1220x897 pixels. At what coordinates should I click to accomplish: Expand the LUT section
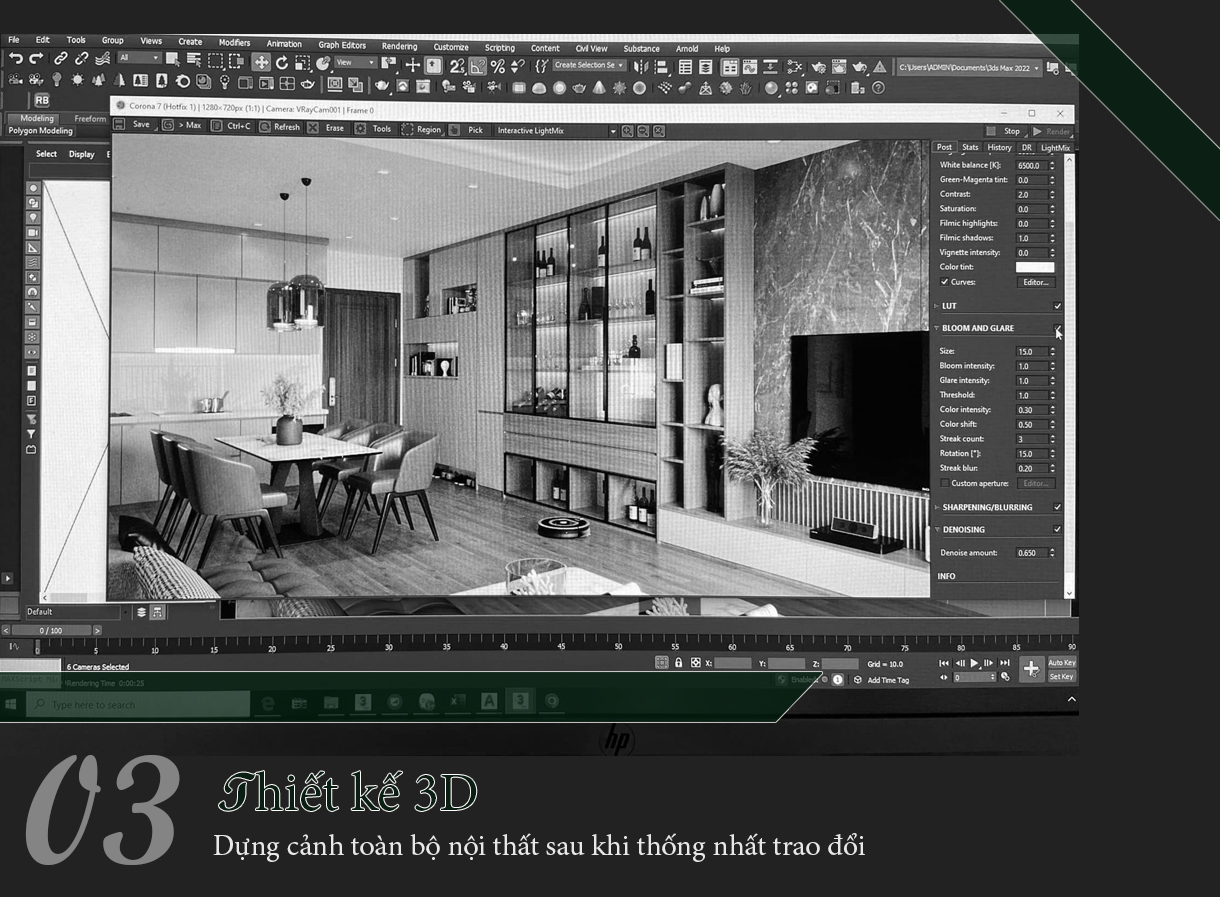pos(937,306)
